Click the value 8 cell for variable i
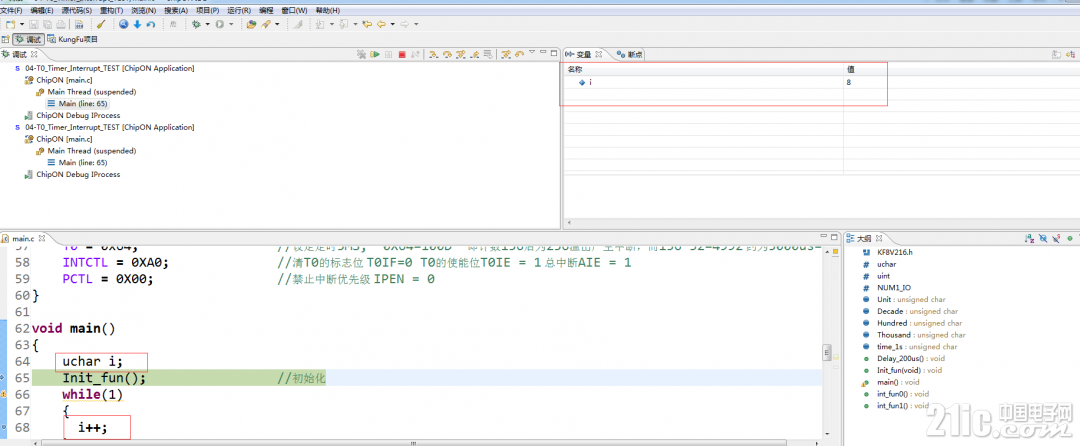The height and width of the screenshot is (446, 1080). (850, 82)
